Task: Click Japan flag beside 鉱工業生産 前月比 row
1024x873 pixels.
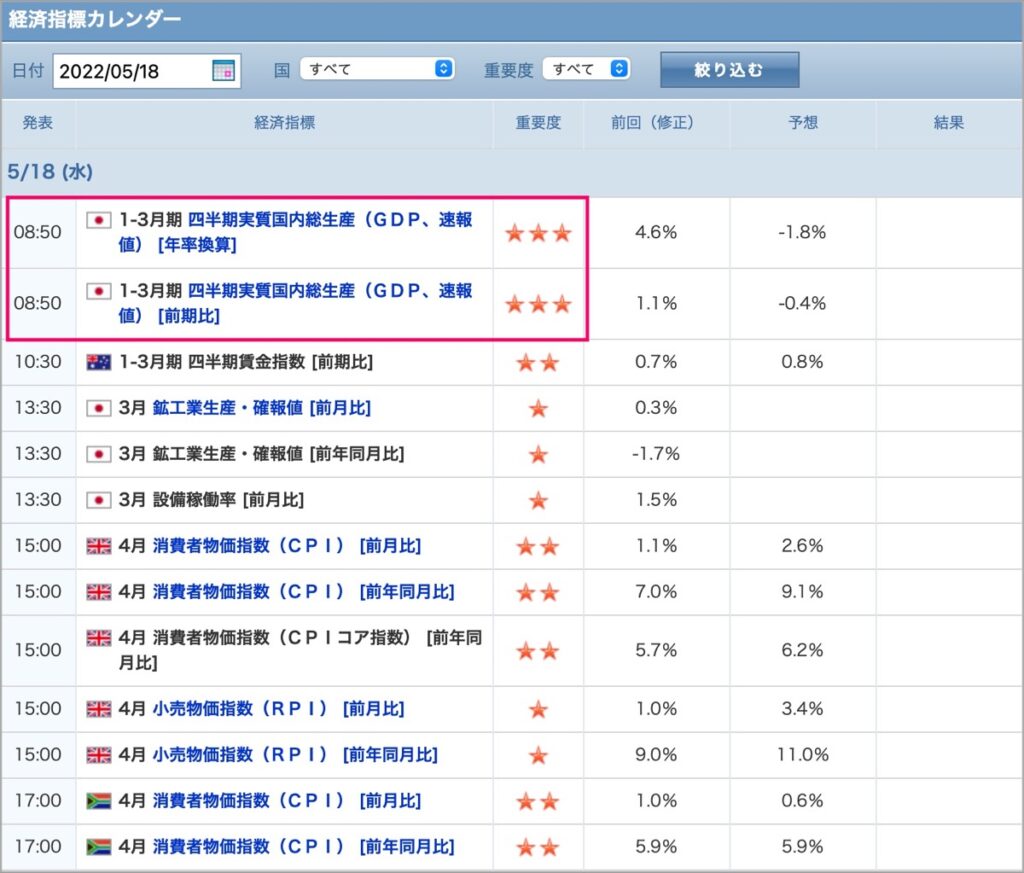Action: coord(99,408)
